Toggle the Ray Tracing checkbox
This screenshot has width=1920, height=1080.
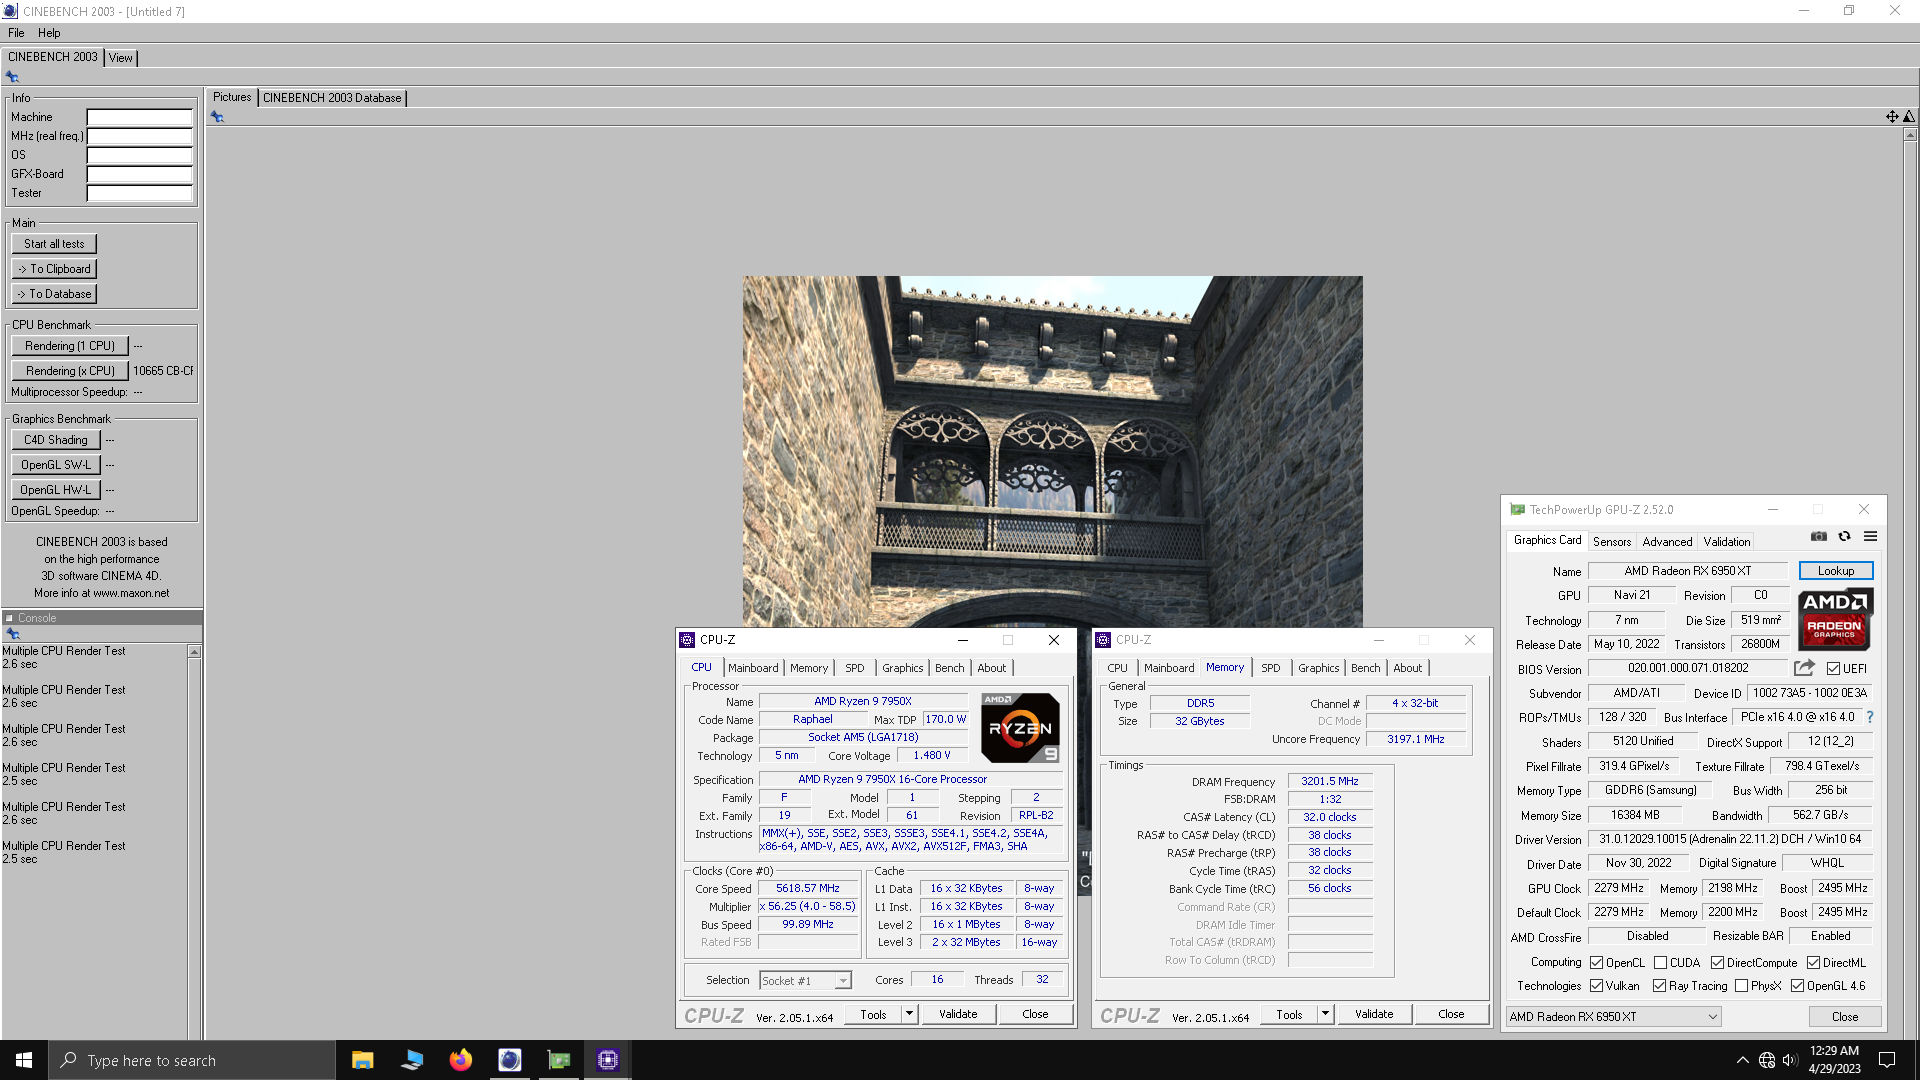coord(1660,986)
